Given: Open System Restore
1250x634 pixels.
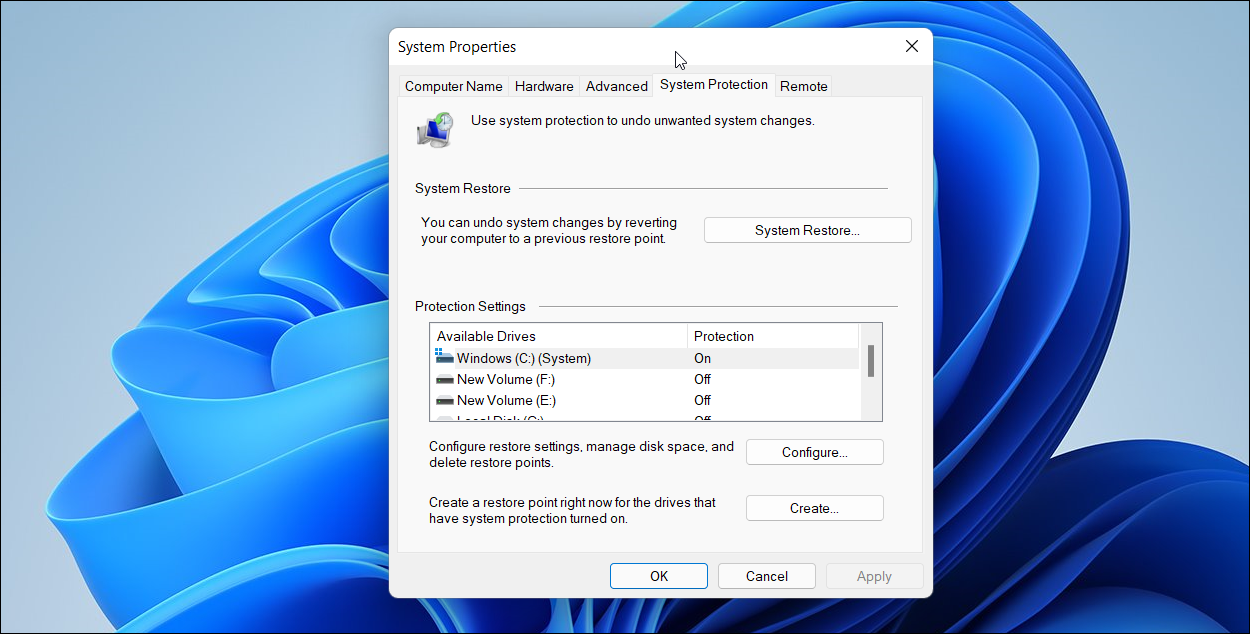Looking at the screenshot, I should pyautogui.click(x=807, y=229).
